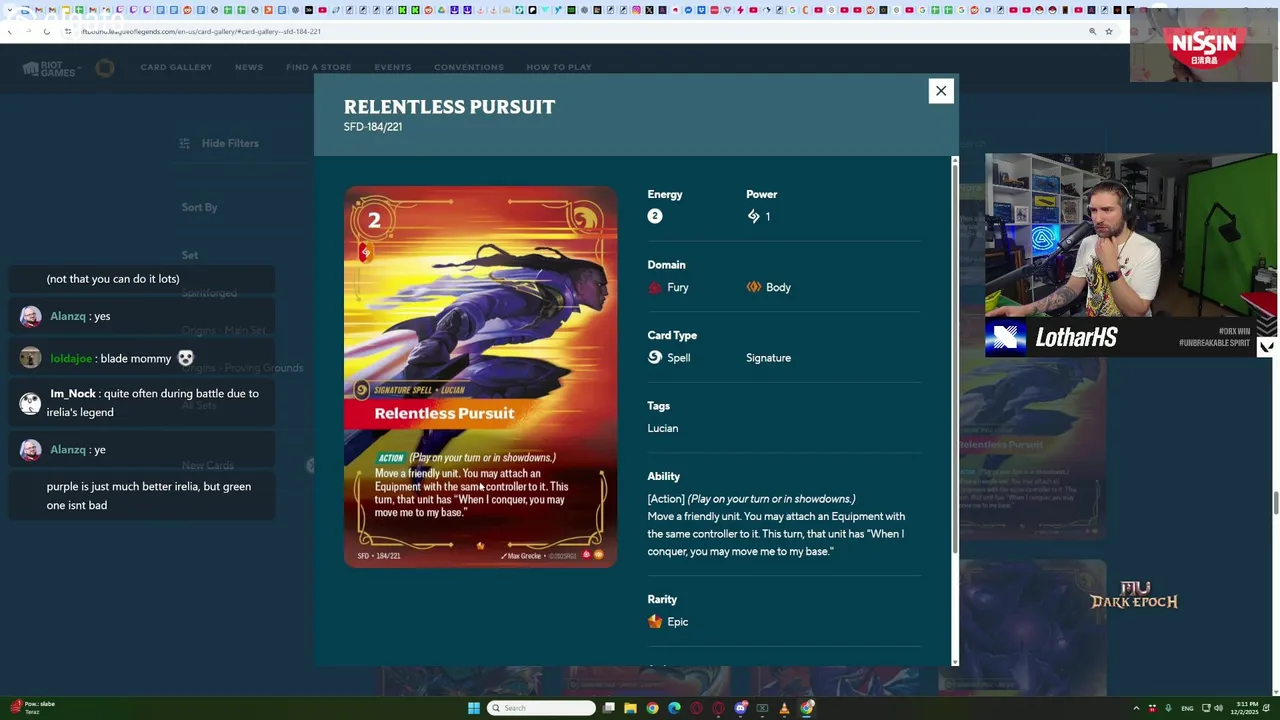Screen dimensions: 1280x720
Task: Choose the Spiritforged set option
Action: tap(209, 293)
